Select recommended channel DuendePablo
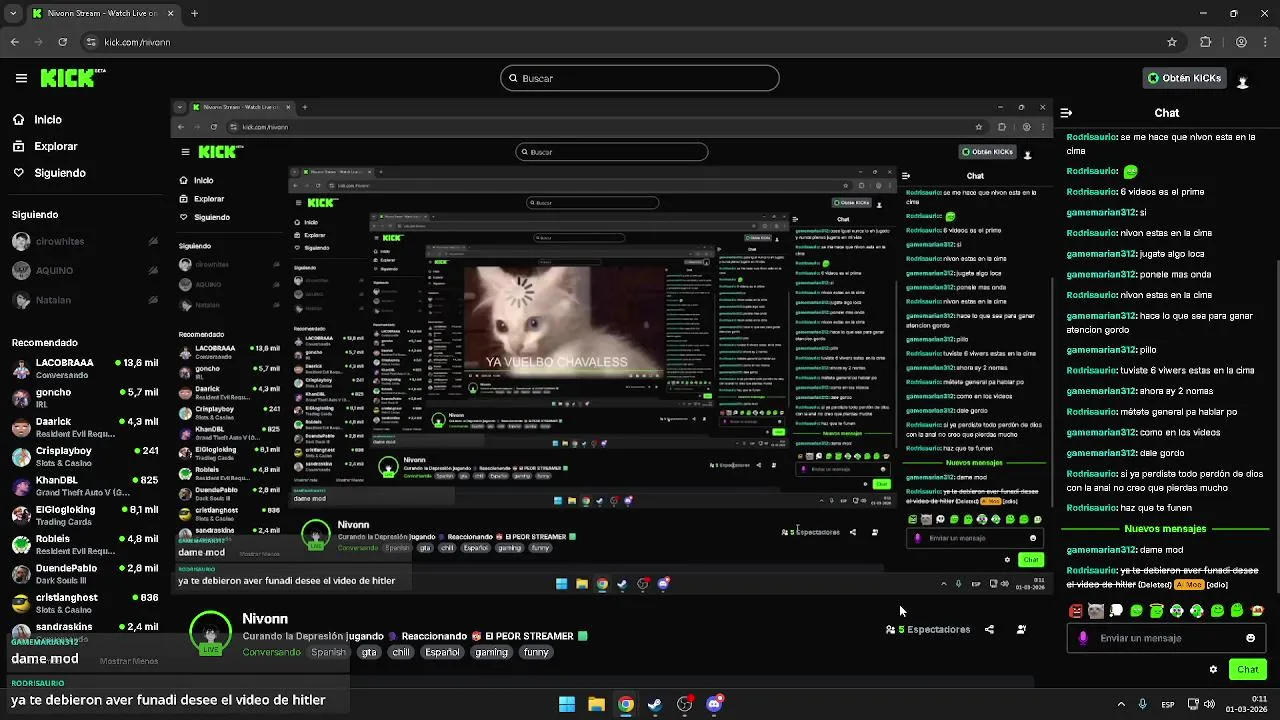 coord(83,573)
